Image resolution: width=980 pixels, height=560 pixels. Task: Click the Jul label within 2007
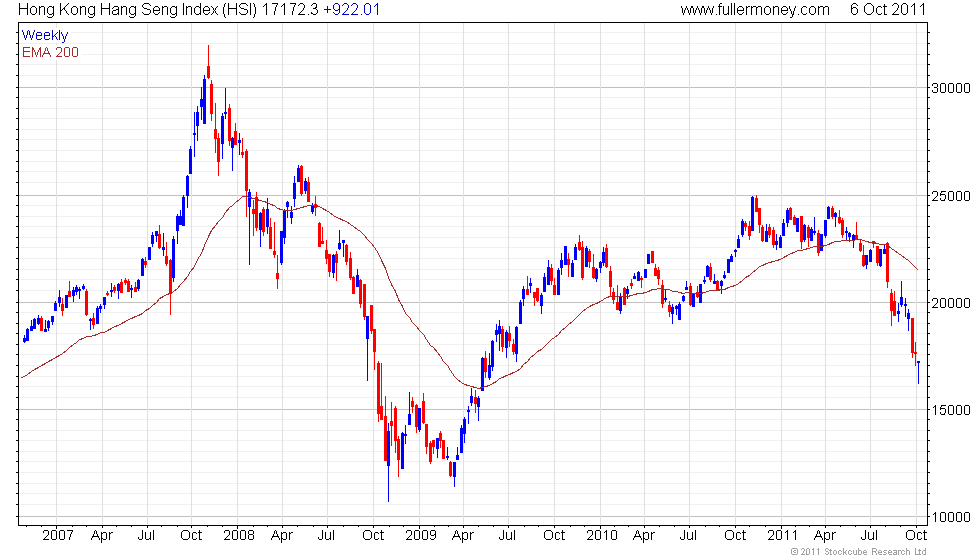[x=146, y=535]
